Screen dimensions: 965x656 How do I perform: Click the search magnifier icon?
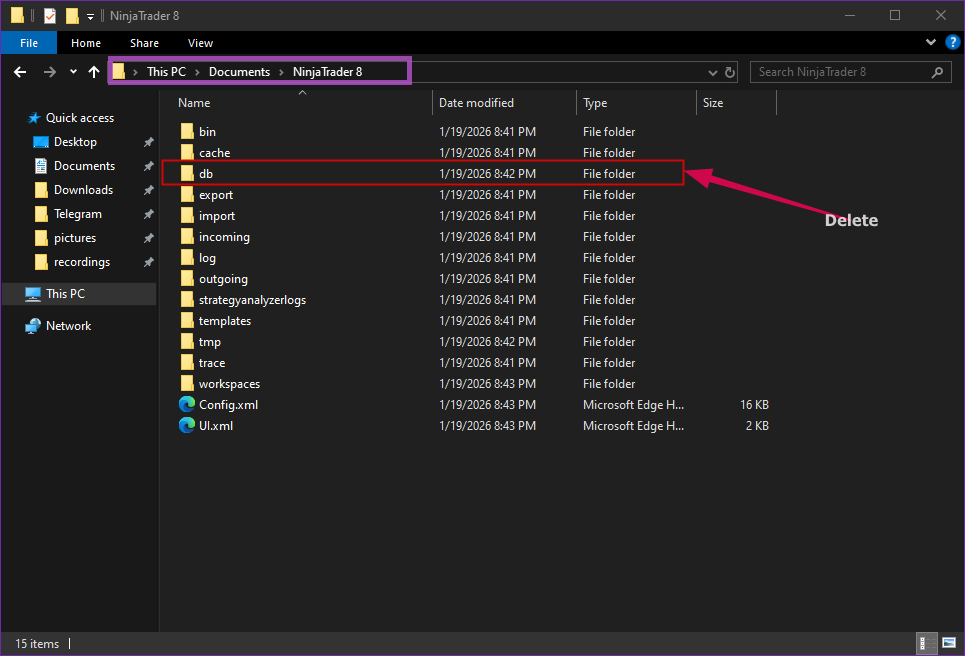(x=939, y=72)
